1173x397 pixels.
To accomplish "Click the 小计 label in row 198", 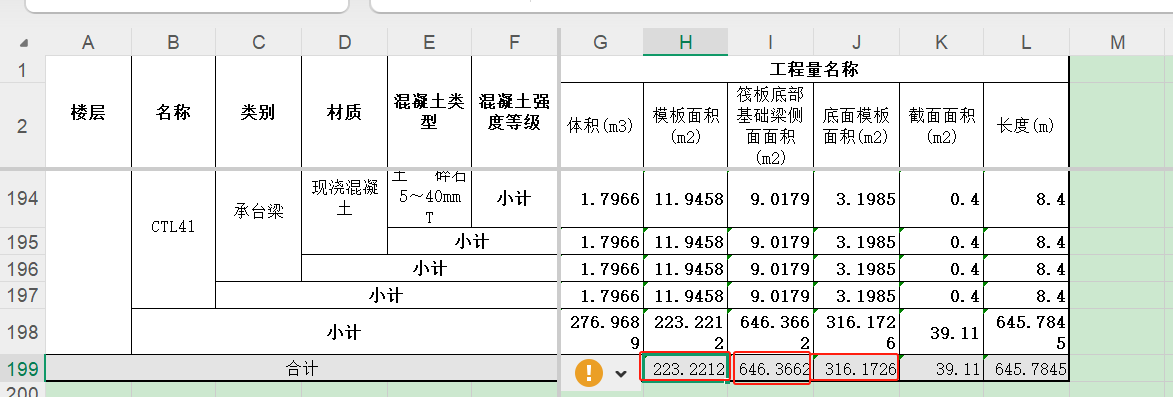I will coord(345,331).
